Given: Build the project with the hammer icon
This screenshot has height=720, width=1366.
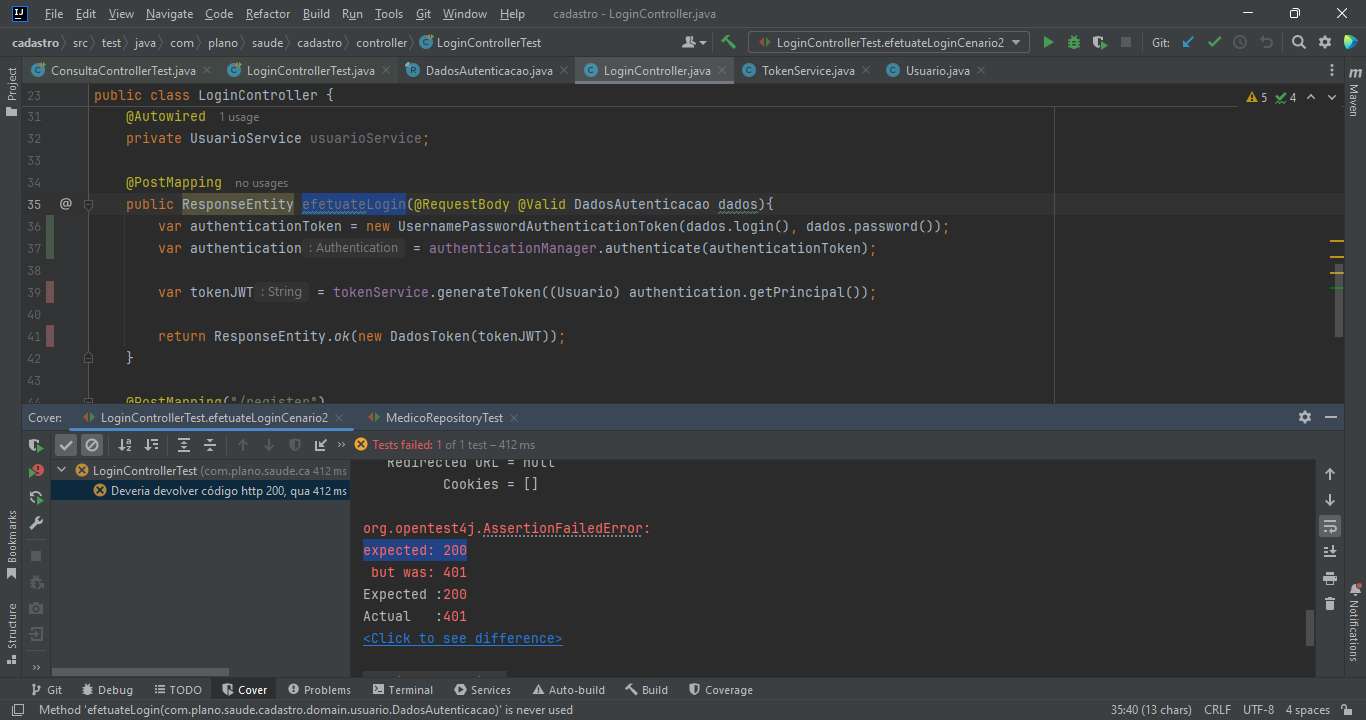Looking at the screenshot, I should (729, 43).
